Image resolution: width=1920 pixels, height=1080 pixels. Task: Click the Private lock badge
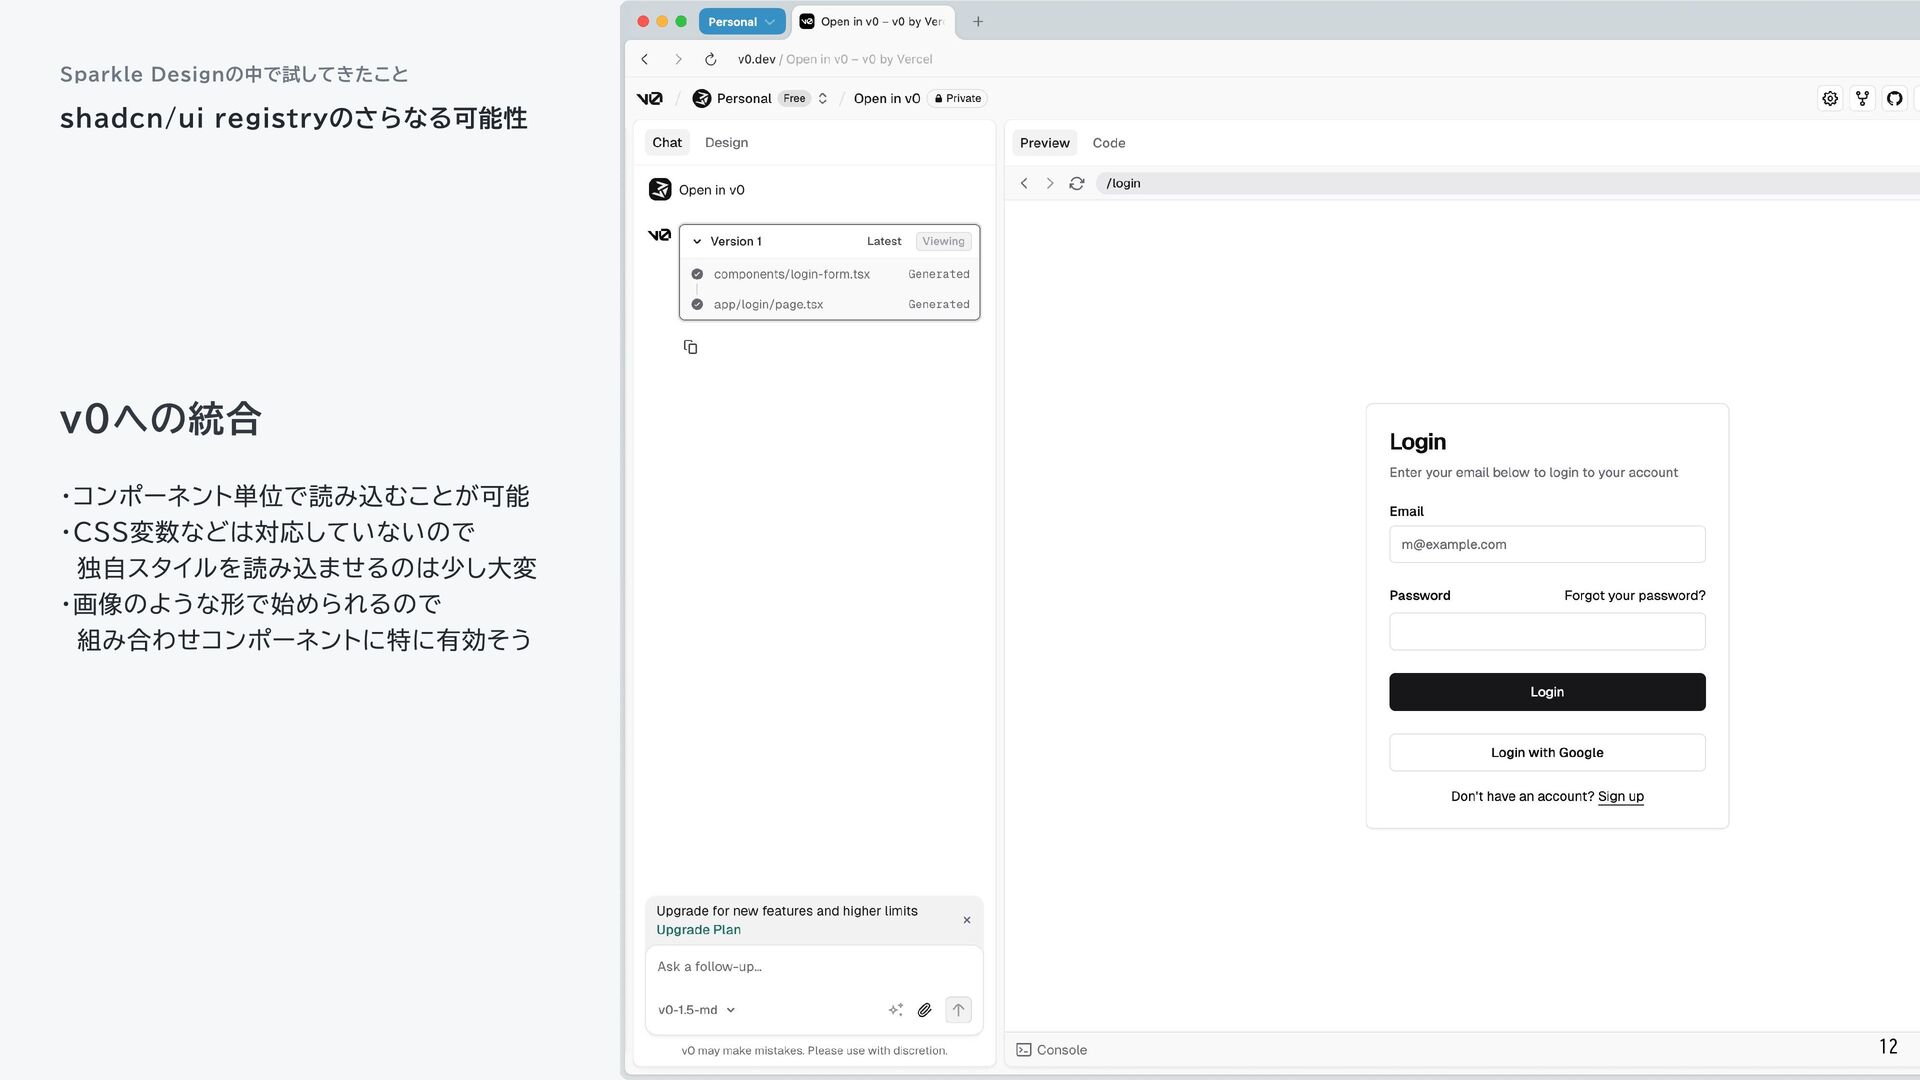tap(958, 98)
